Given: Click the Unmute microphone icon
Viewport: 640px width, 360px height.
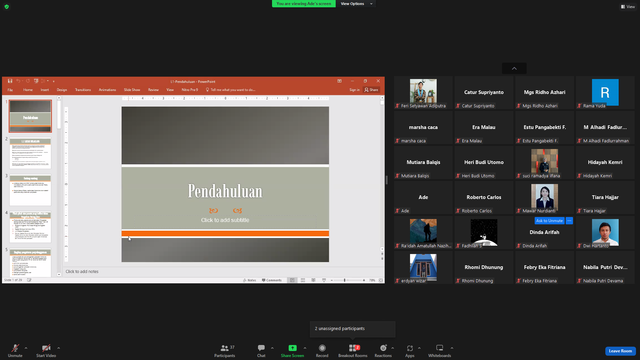Looking at the screenshot, I should pyautogui.click(x=15, y=348).
